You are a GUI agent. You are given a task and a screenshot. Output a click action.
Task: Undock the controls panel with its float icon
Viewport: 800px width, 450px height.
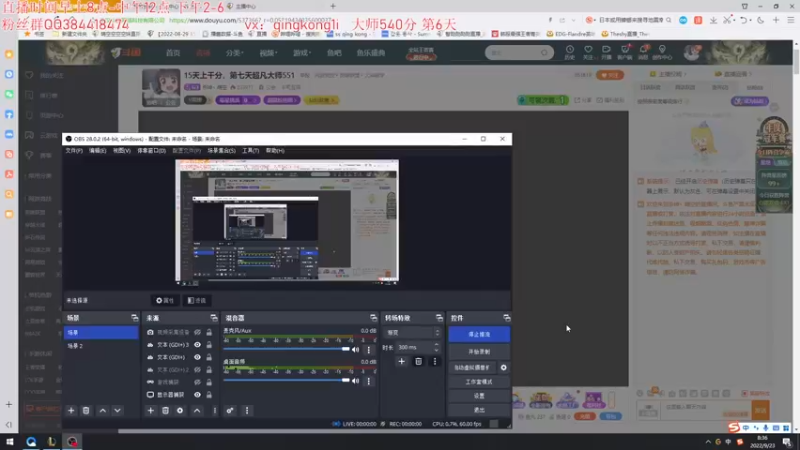pos(507,318)
